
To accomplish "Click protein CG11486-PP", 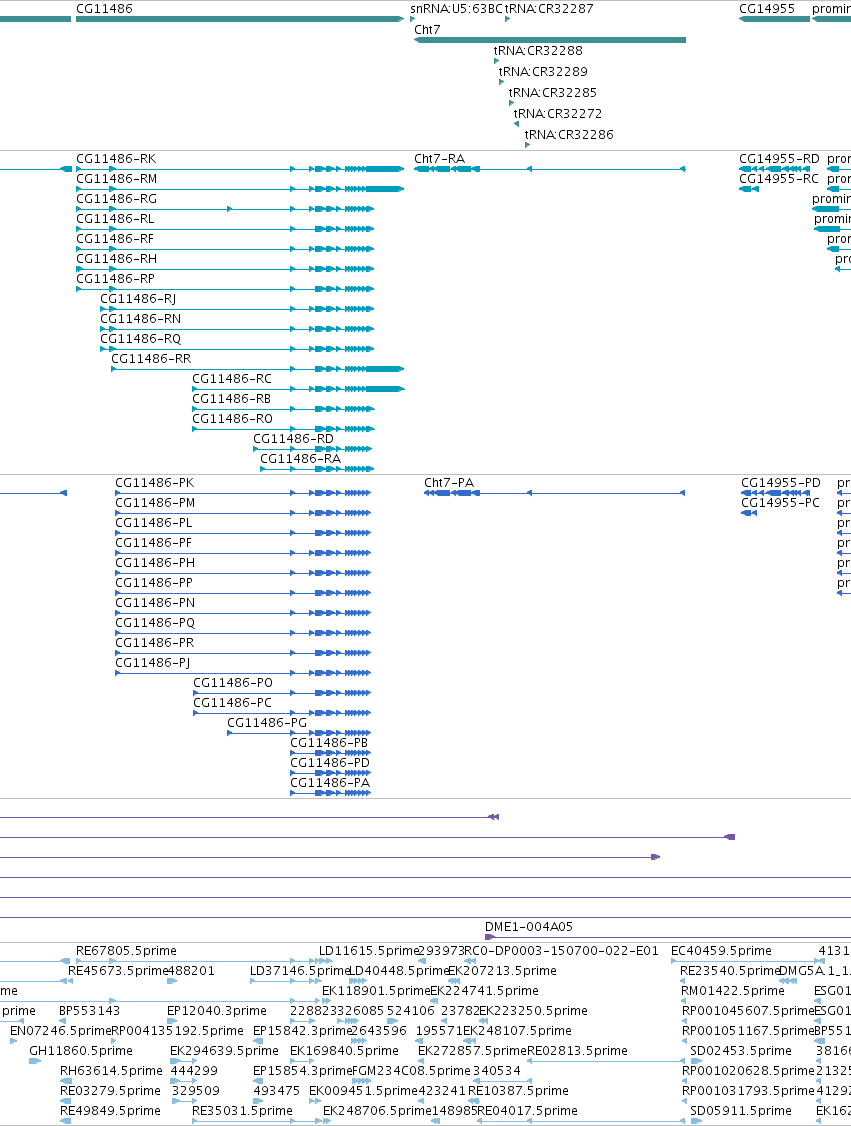I will point(154,584).
